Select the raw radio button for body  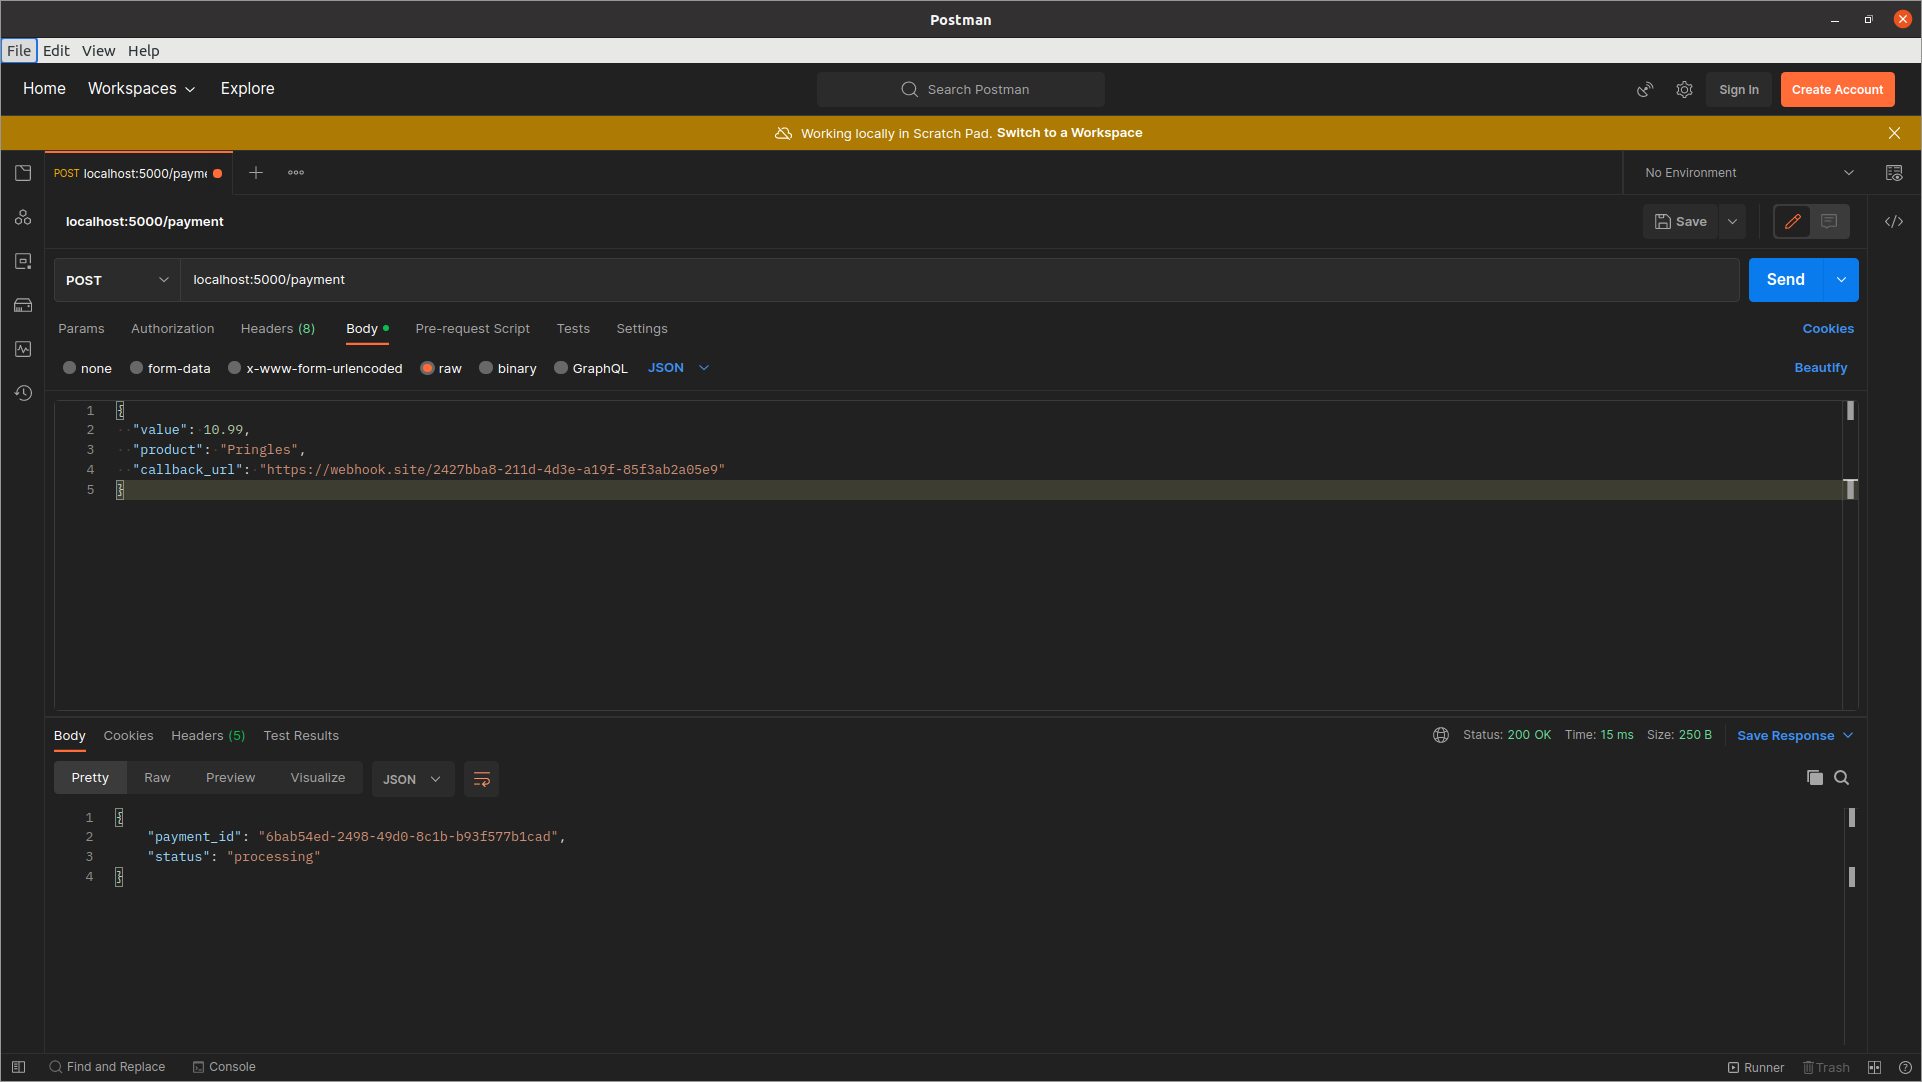pos(426,368)
